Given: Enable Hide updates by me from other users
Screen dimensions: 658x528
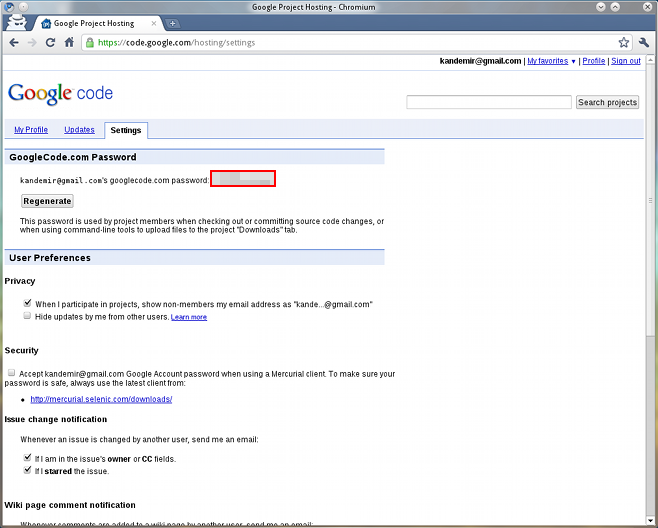Looking at the screenshot, I should point(27,316).
